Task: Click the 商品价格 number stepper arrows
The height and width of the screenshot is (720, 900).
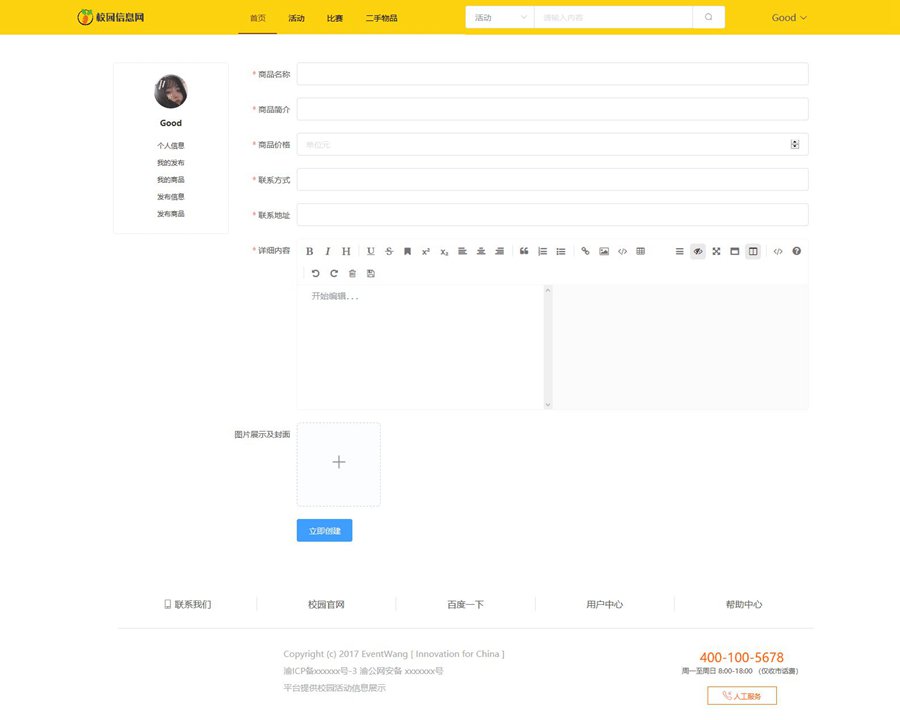Action: click(795, 144)
